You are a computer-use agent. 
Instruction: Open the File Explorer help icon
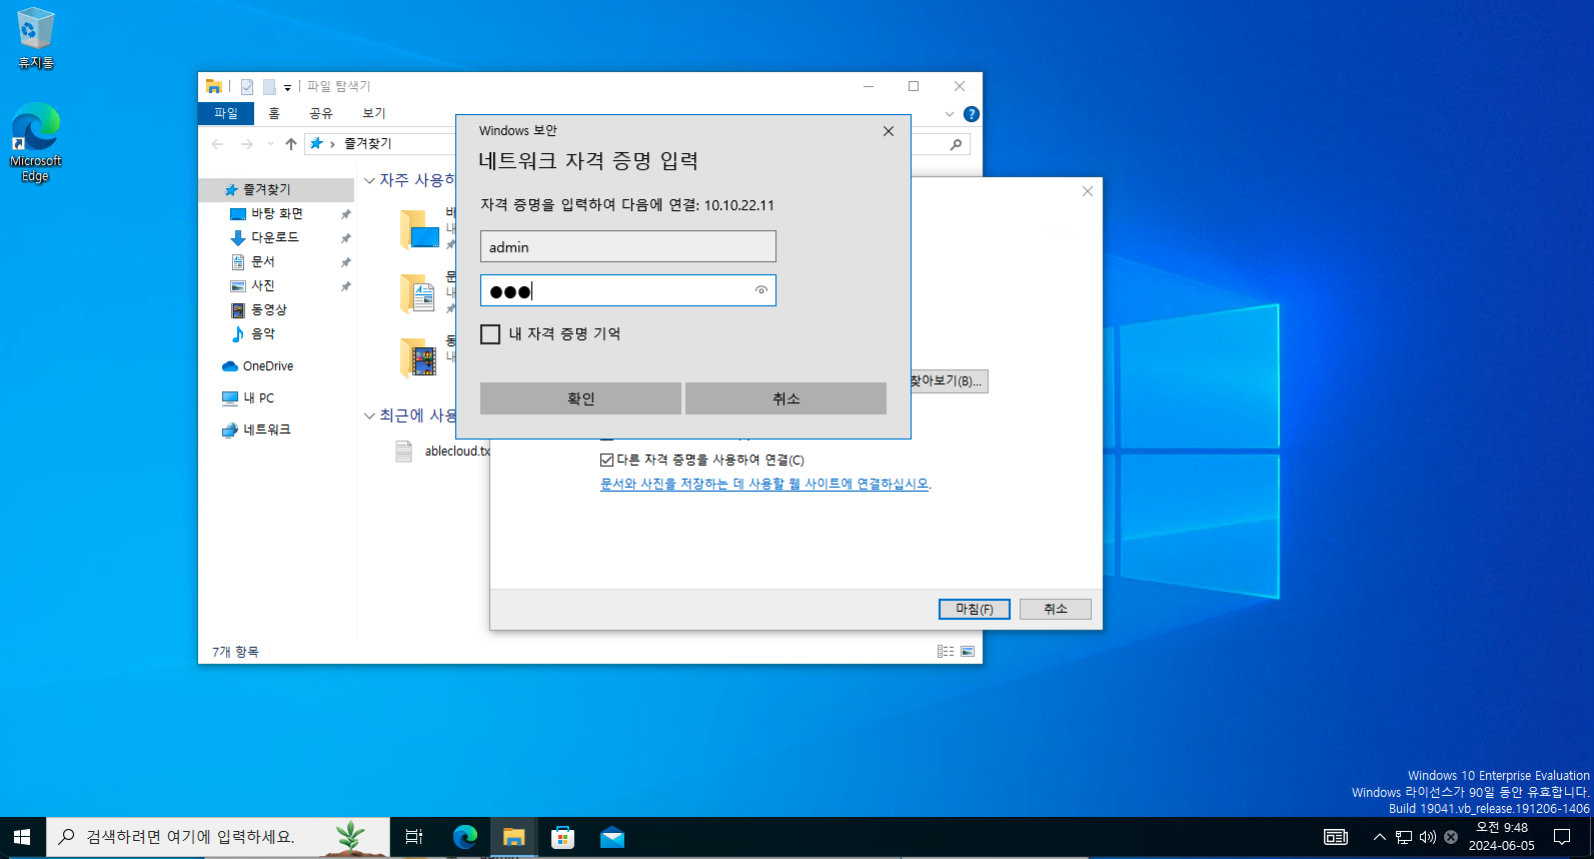[971, 114]
